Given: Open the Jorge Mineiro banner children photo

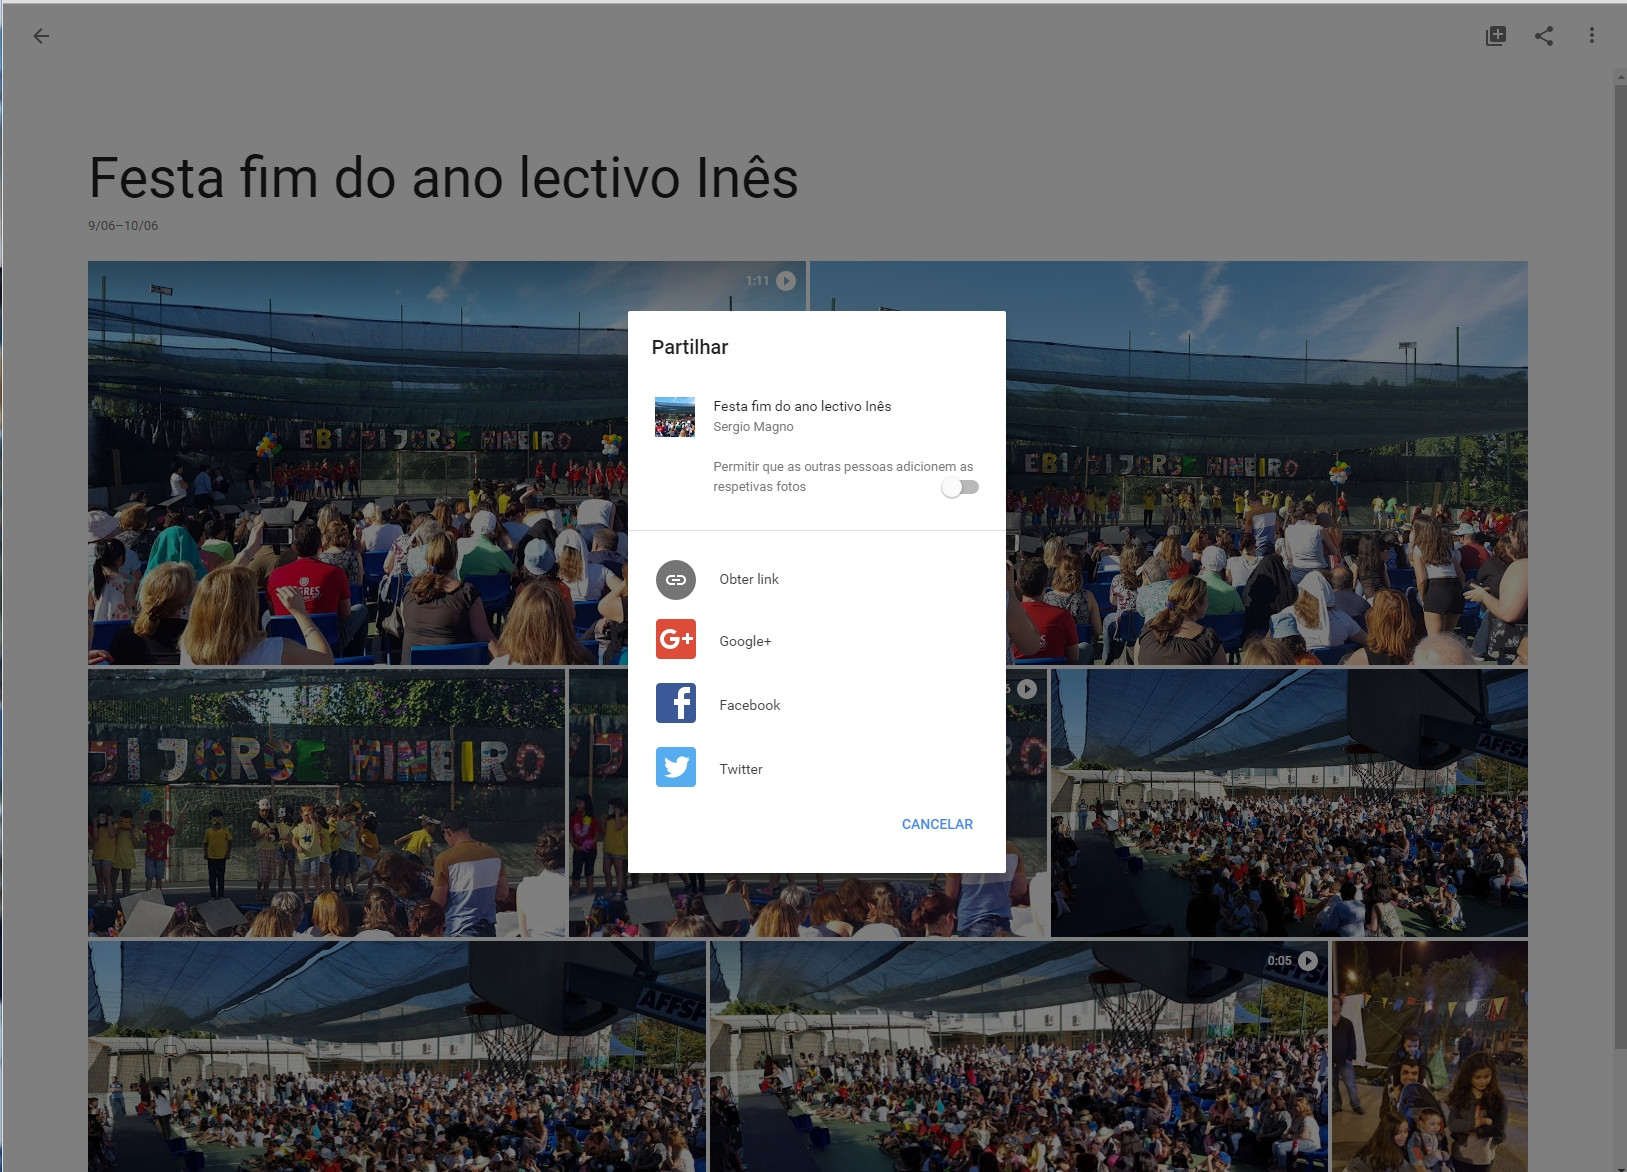Looking at the screenshot, I should pos(326,803).
